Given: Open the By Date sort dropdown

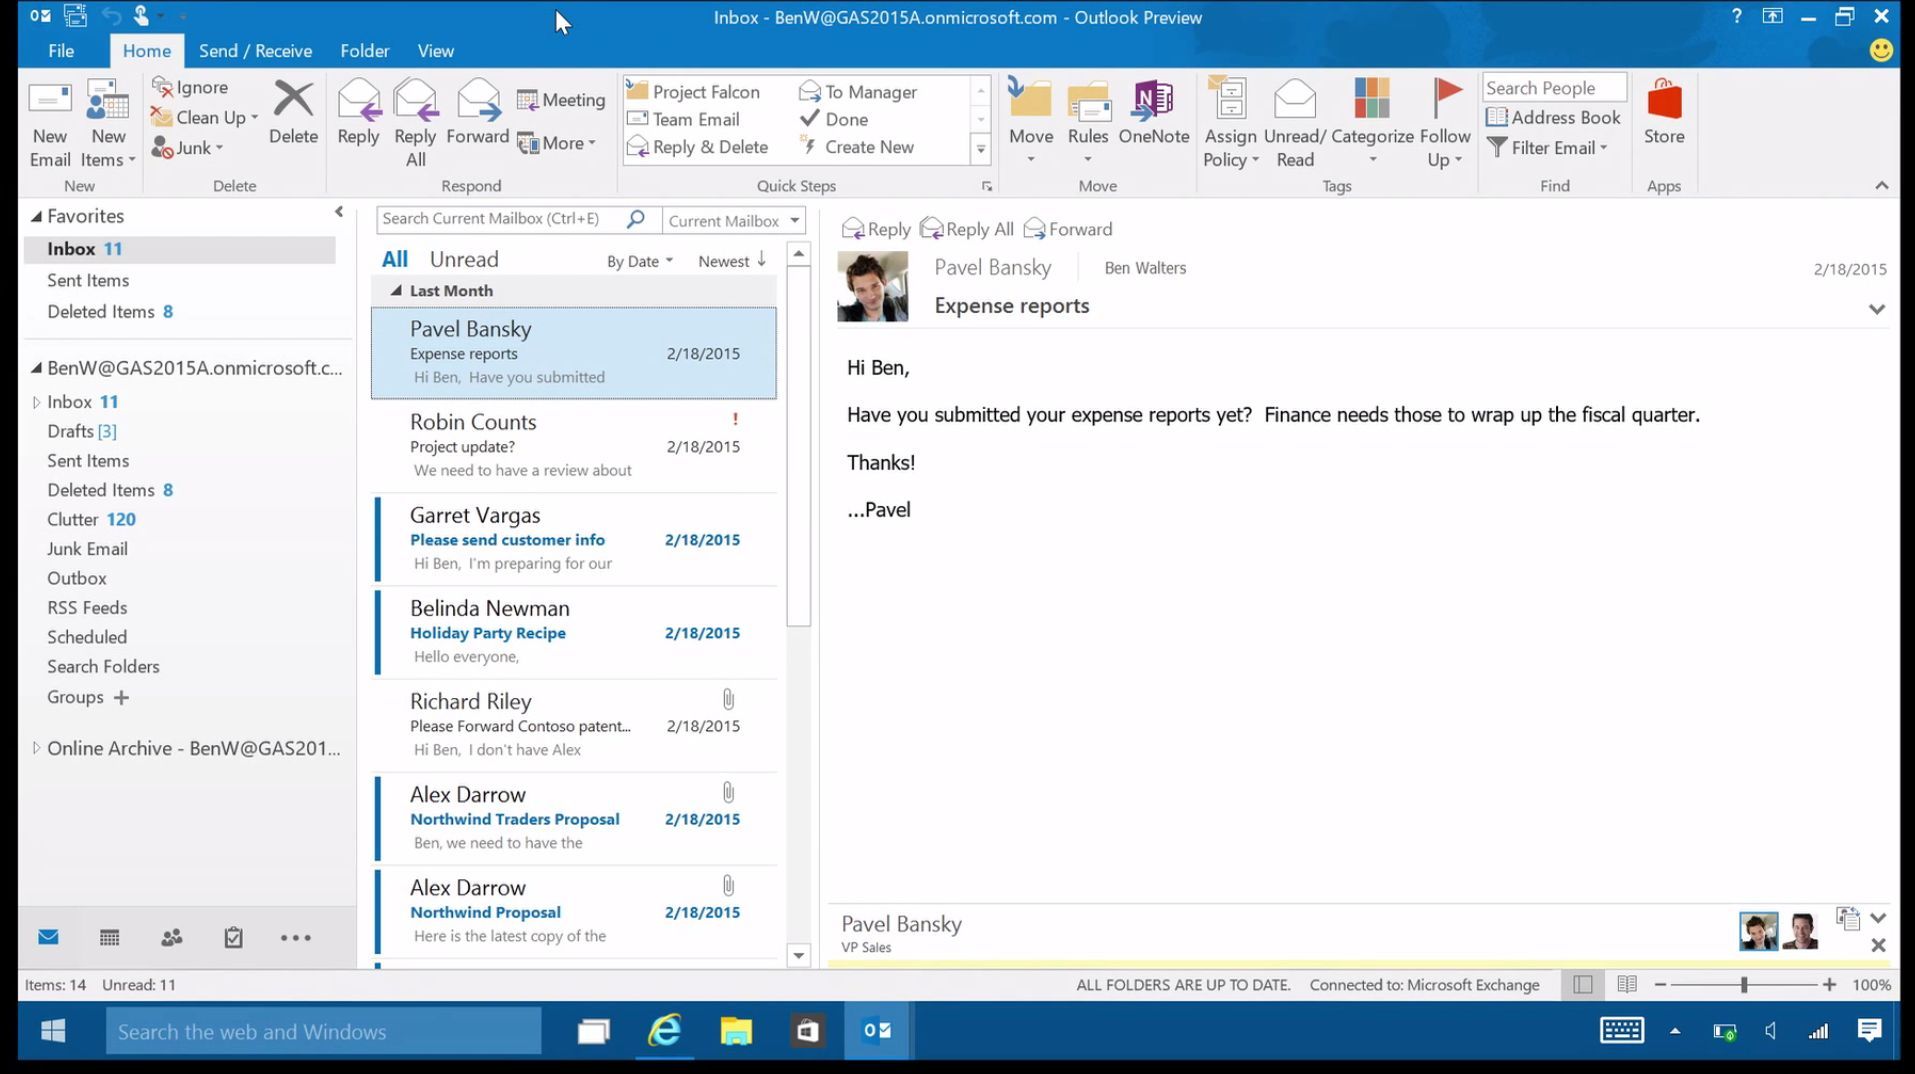Looking at the screenshot, I should [x=639, y=261].
